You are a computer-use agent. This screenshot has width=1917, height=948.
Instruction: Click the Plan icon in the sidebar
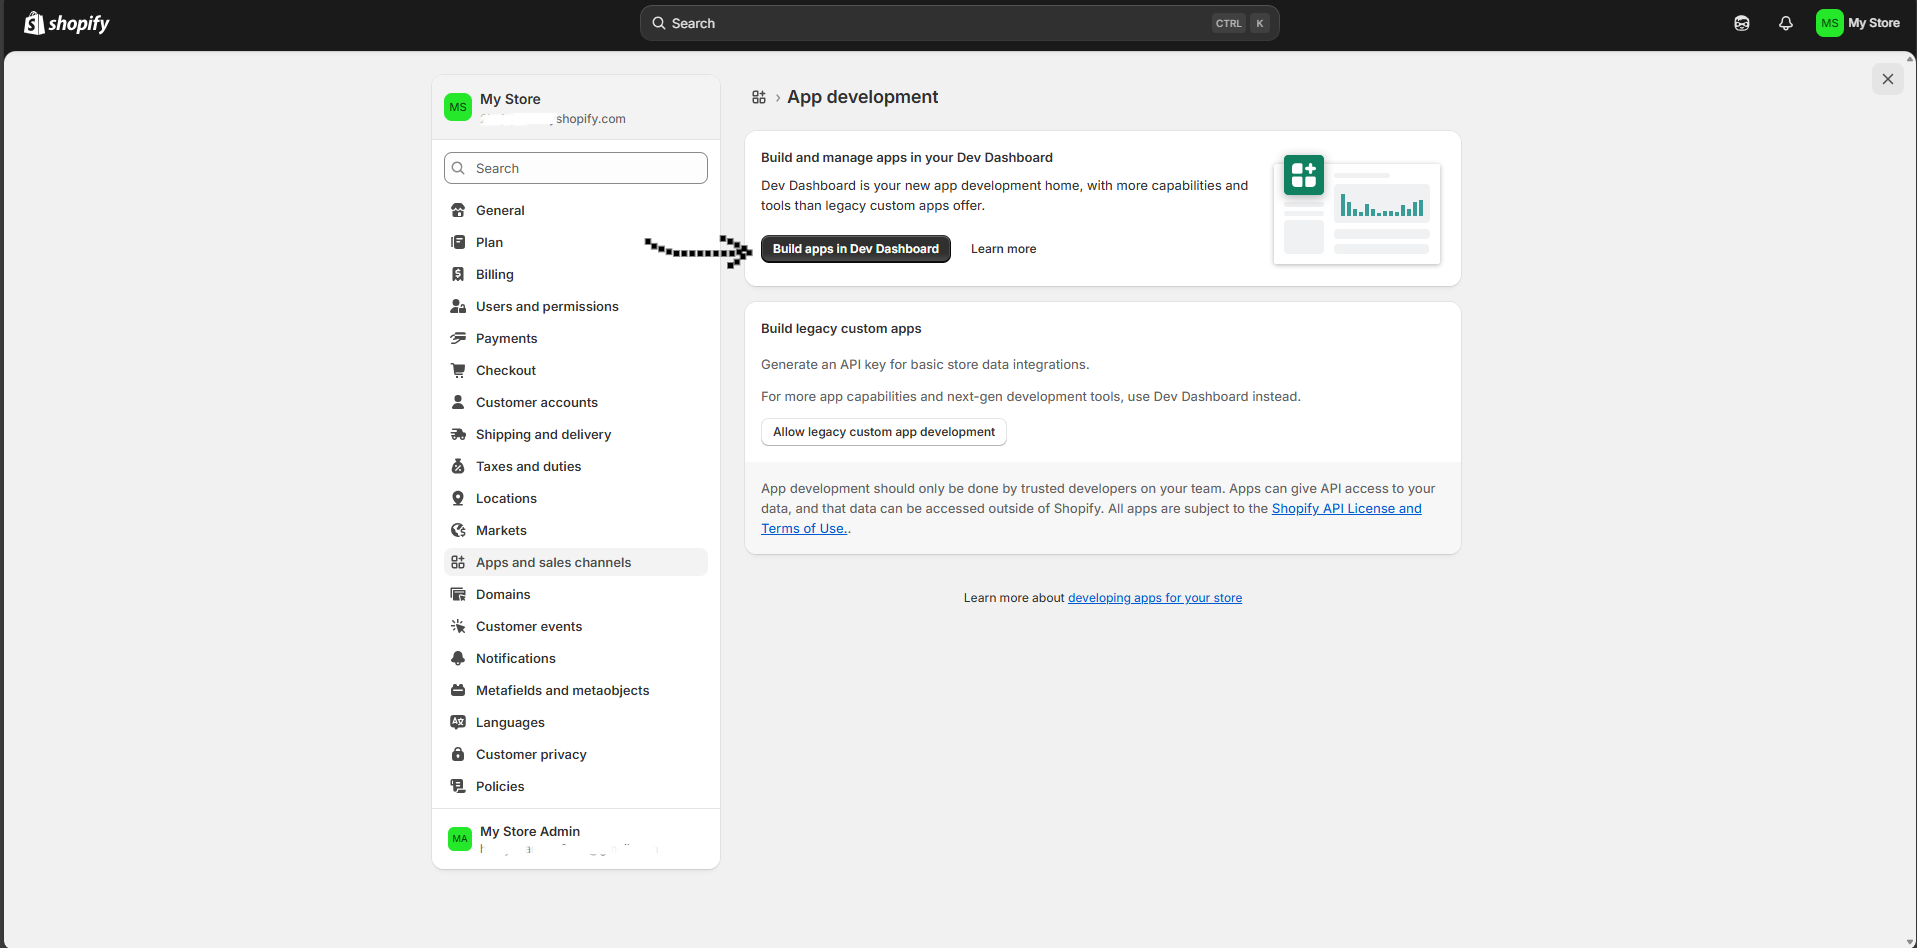pos(458,242)
